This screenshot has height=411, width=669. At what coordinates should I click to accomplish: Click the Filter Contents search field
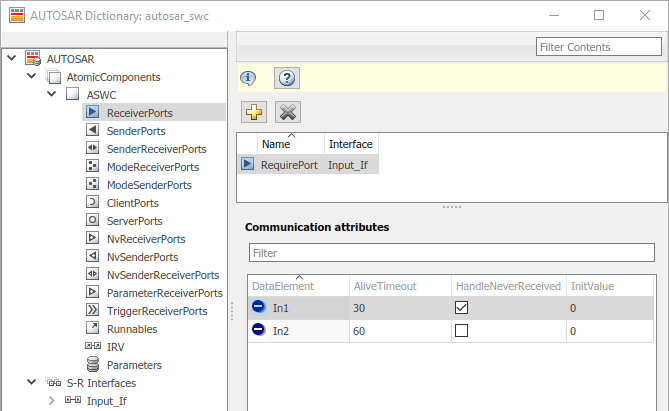coord(599,47)
